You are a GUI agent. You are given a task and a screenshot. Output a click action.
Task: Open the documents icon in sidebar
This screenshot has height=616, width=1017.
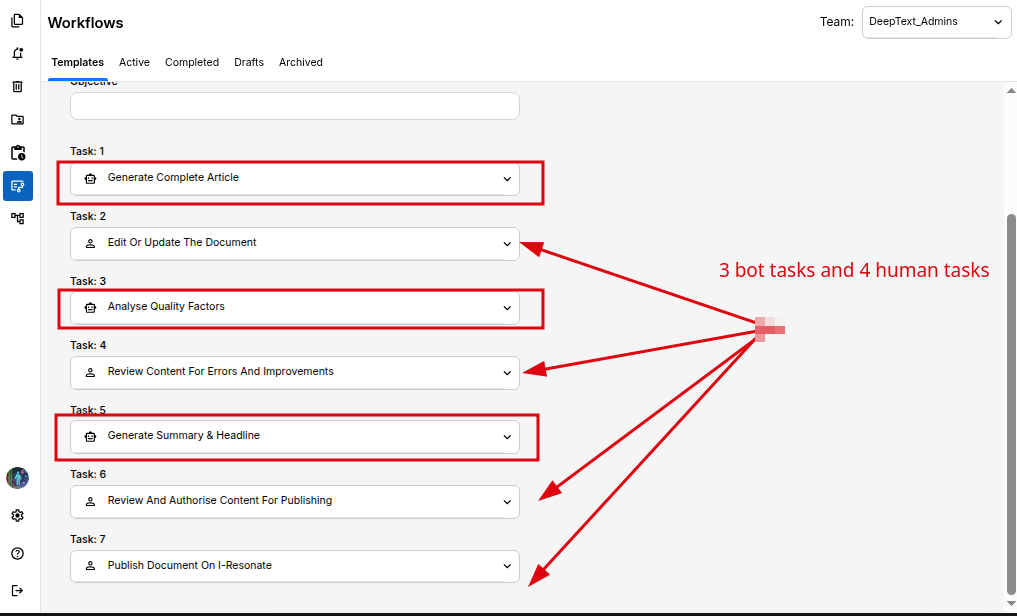pos(18,21)
